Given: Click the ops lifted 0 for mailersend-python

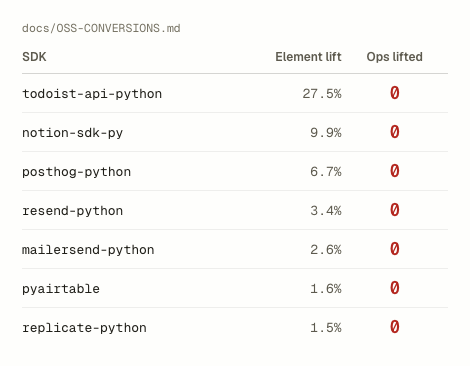Looking at the screenshot, I should [x=395, y=249].
